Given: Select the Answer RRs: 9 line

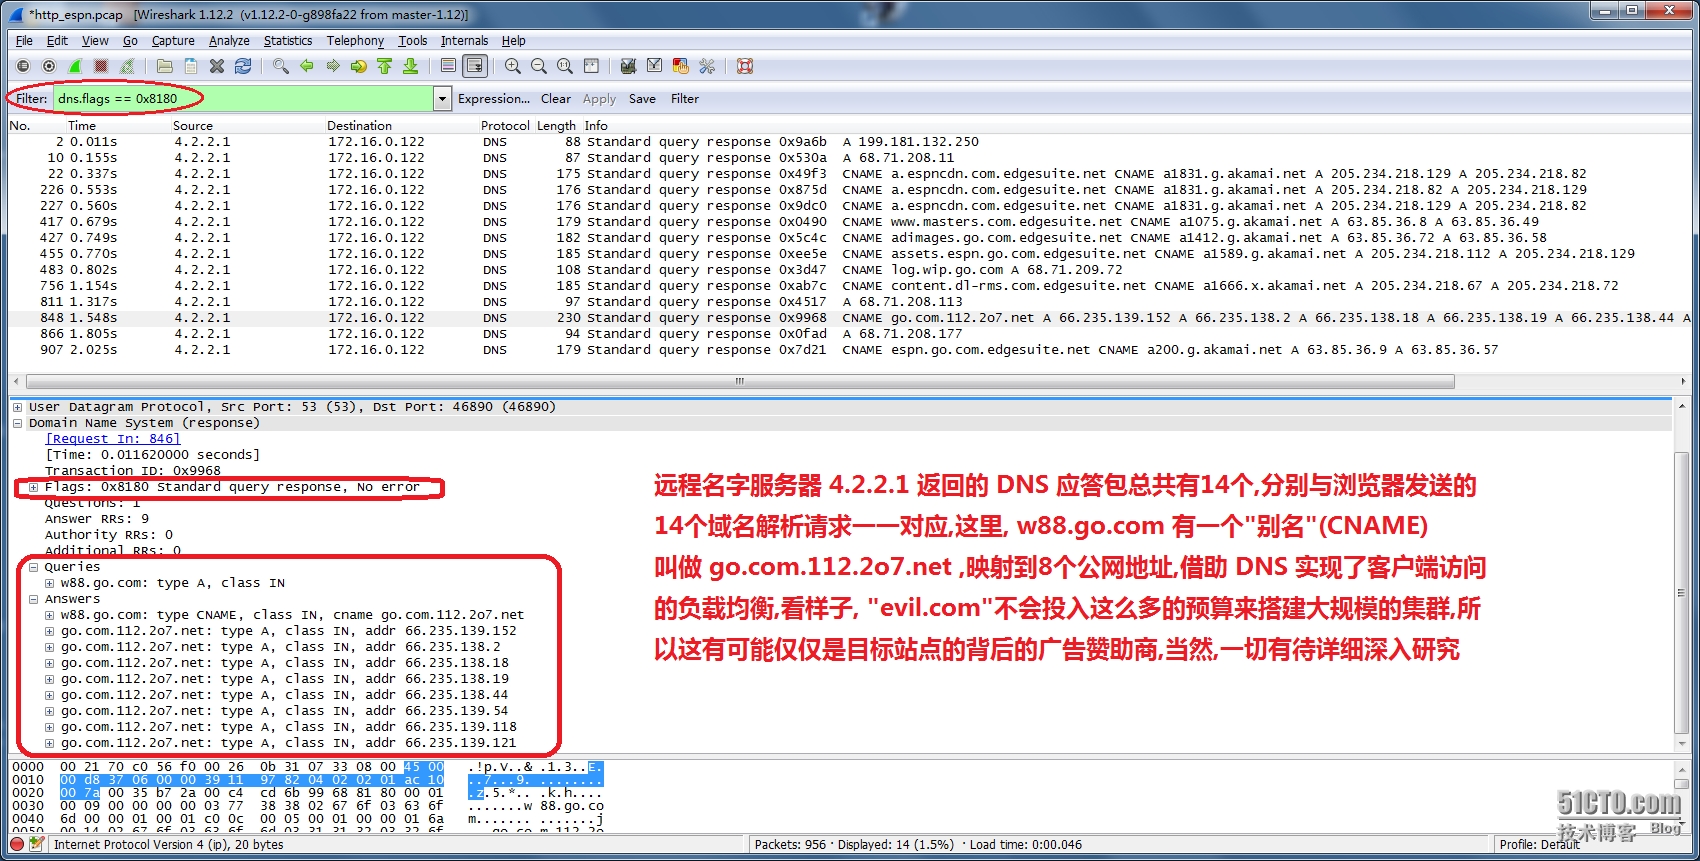Looking at the screenshot, I should pos(97,519).
